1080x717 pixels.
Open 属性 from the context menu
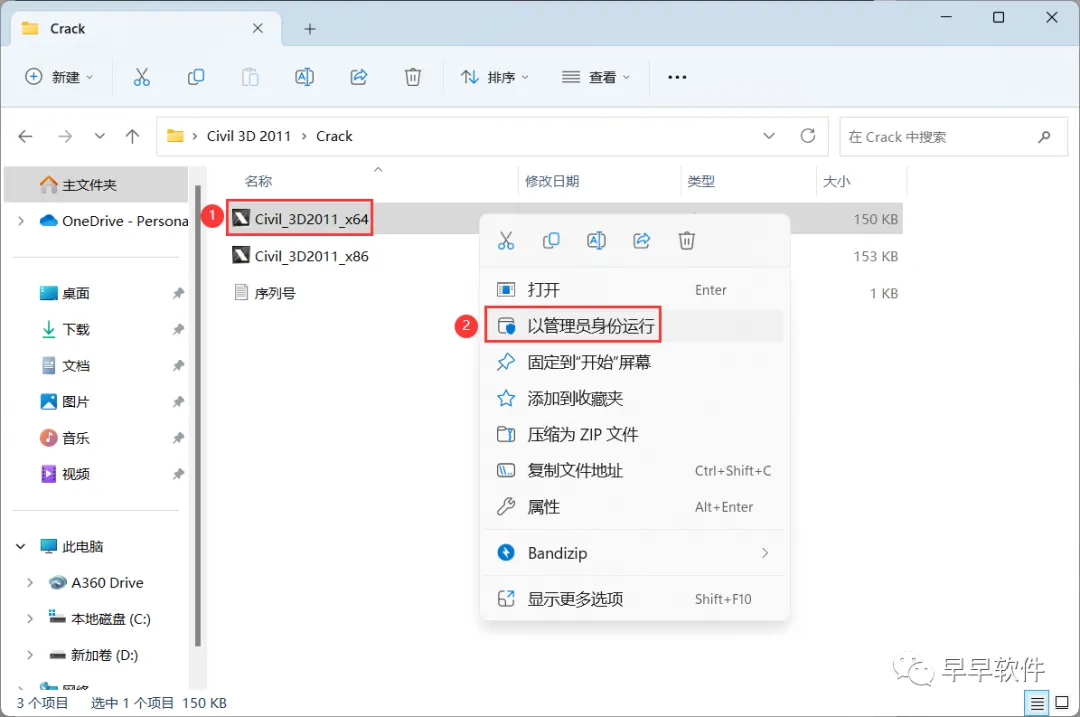[634, 507]
